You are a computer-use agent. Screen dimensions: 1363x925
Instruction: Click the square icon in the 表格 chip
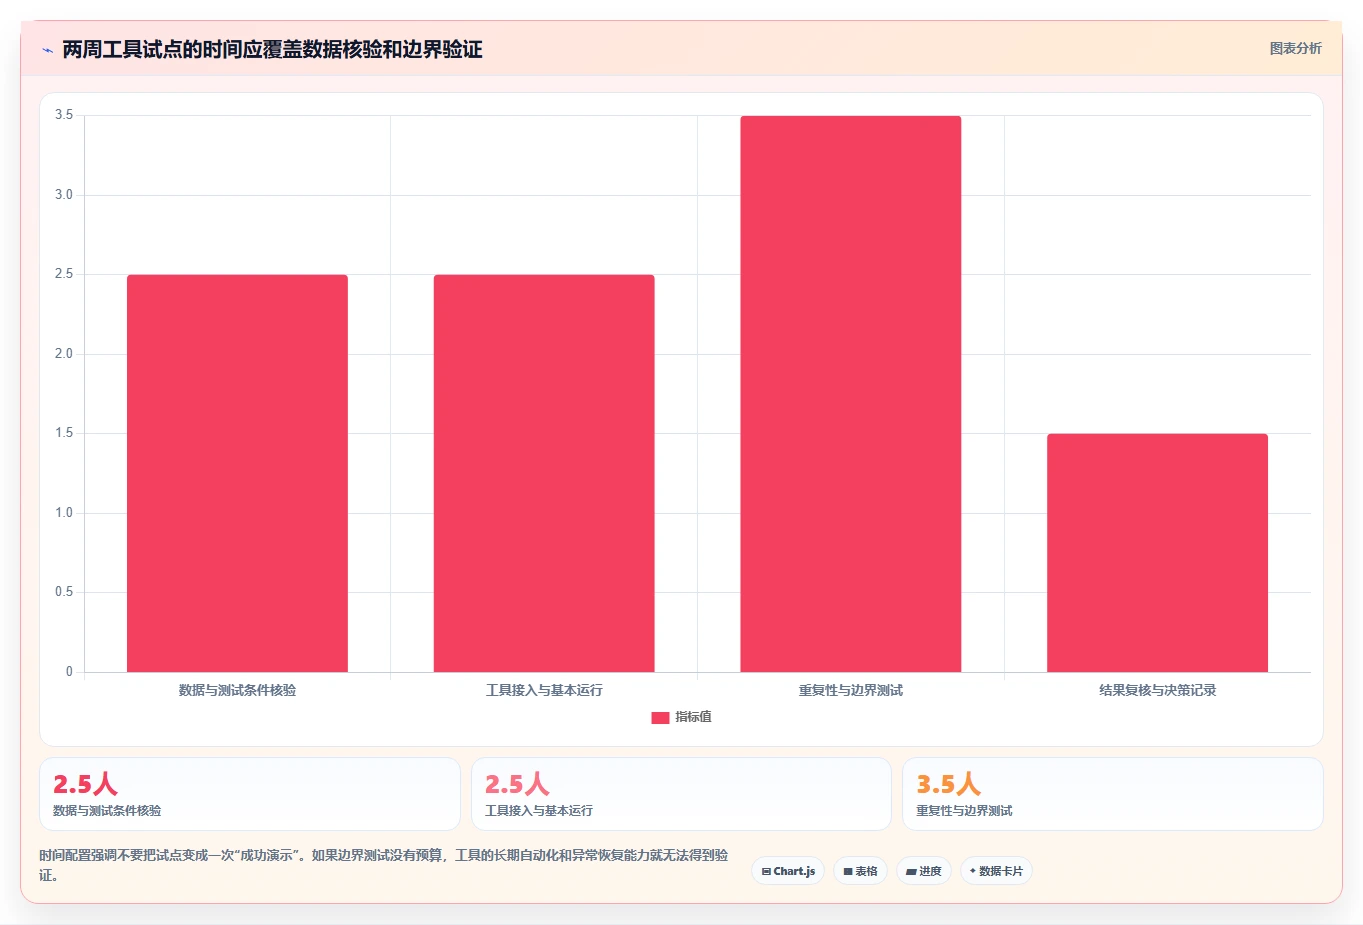pyautogui.click(x=848, y=872)
